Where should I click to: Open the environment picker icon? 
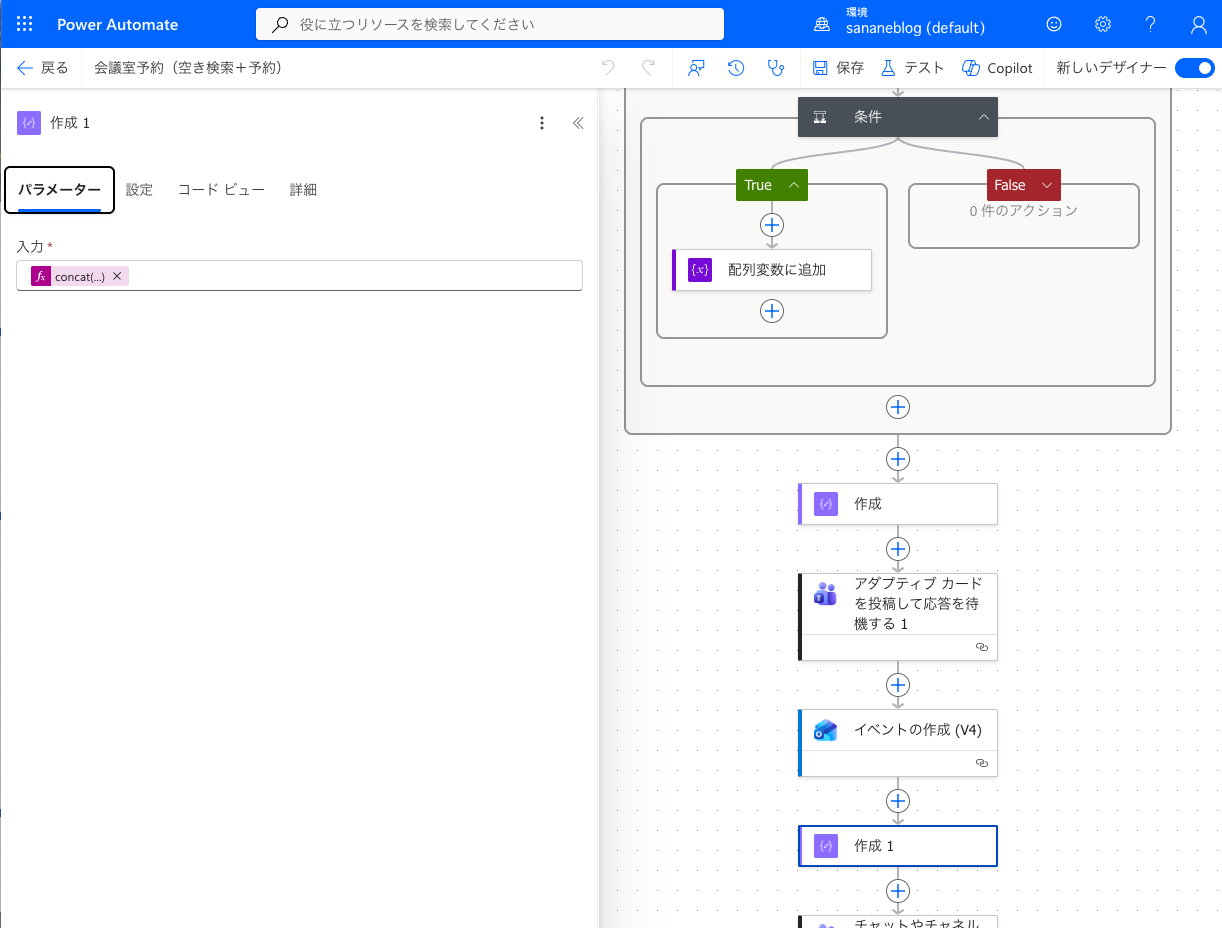pos(822,24)
